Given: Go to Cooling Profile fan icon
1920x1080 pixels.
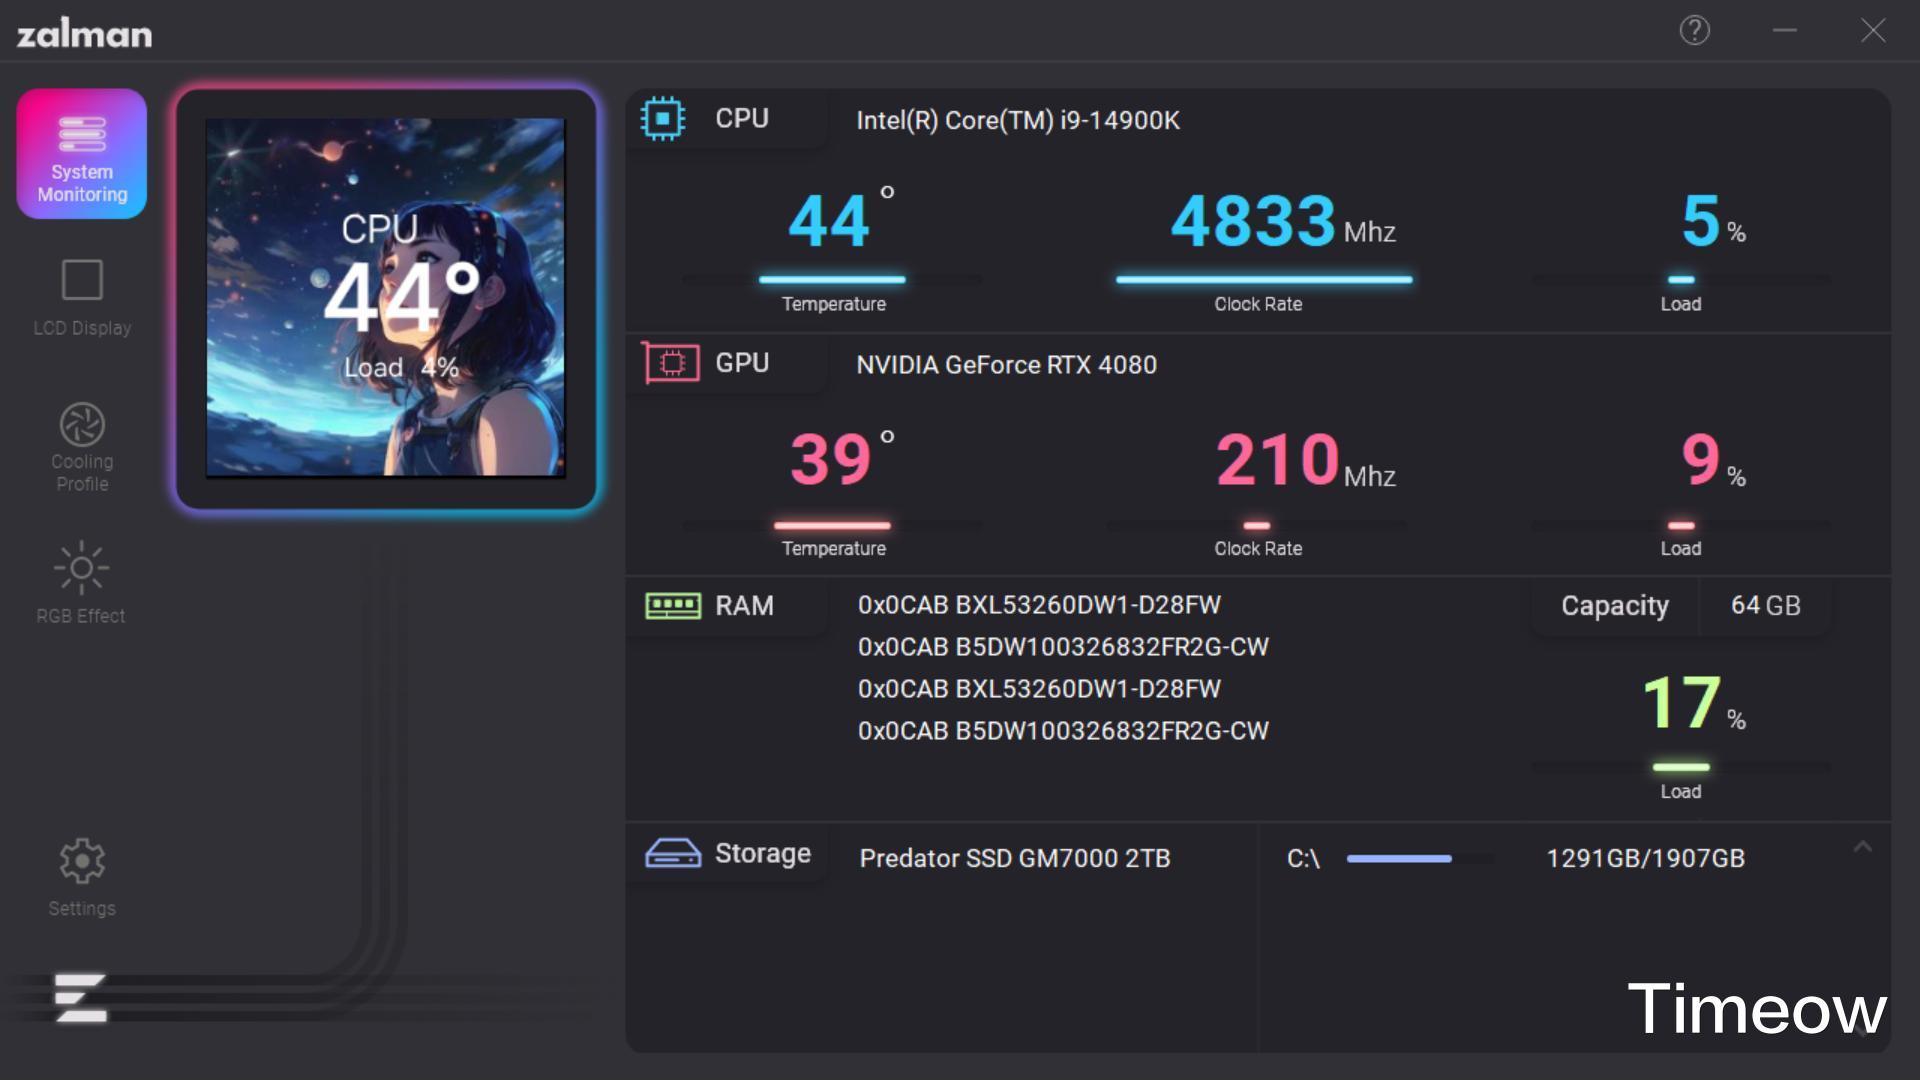Looking at the screenshot, I should coord(82,425).
